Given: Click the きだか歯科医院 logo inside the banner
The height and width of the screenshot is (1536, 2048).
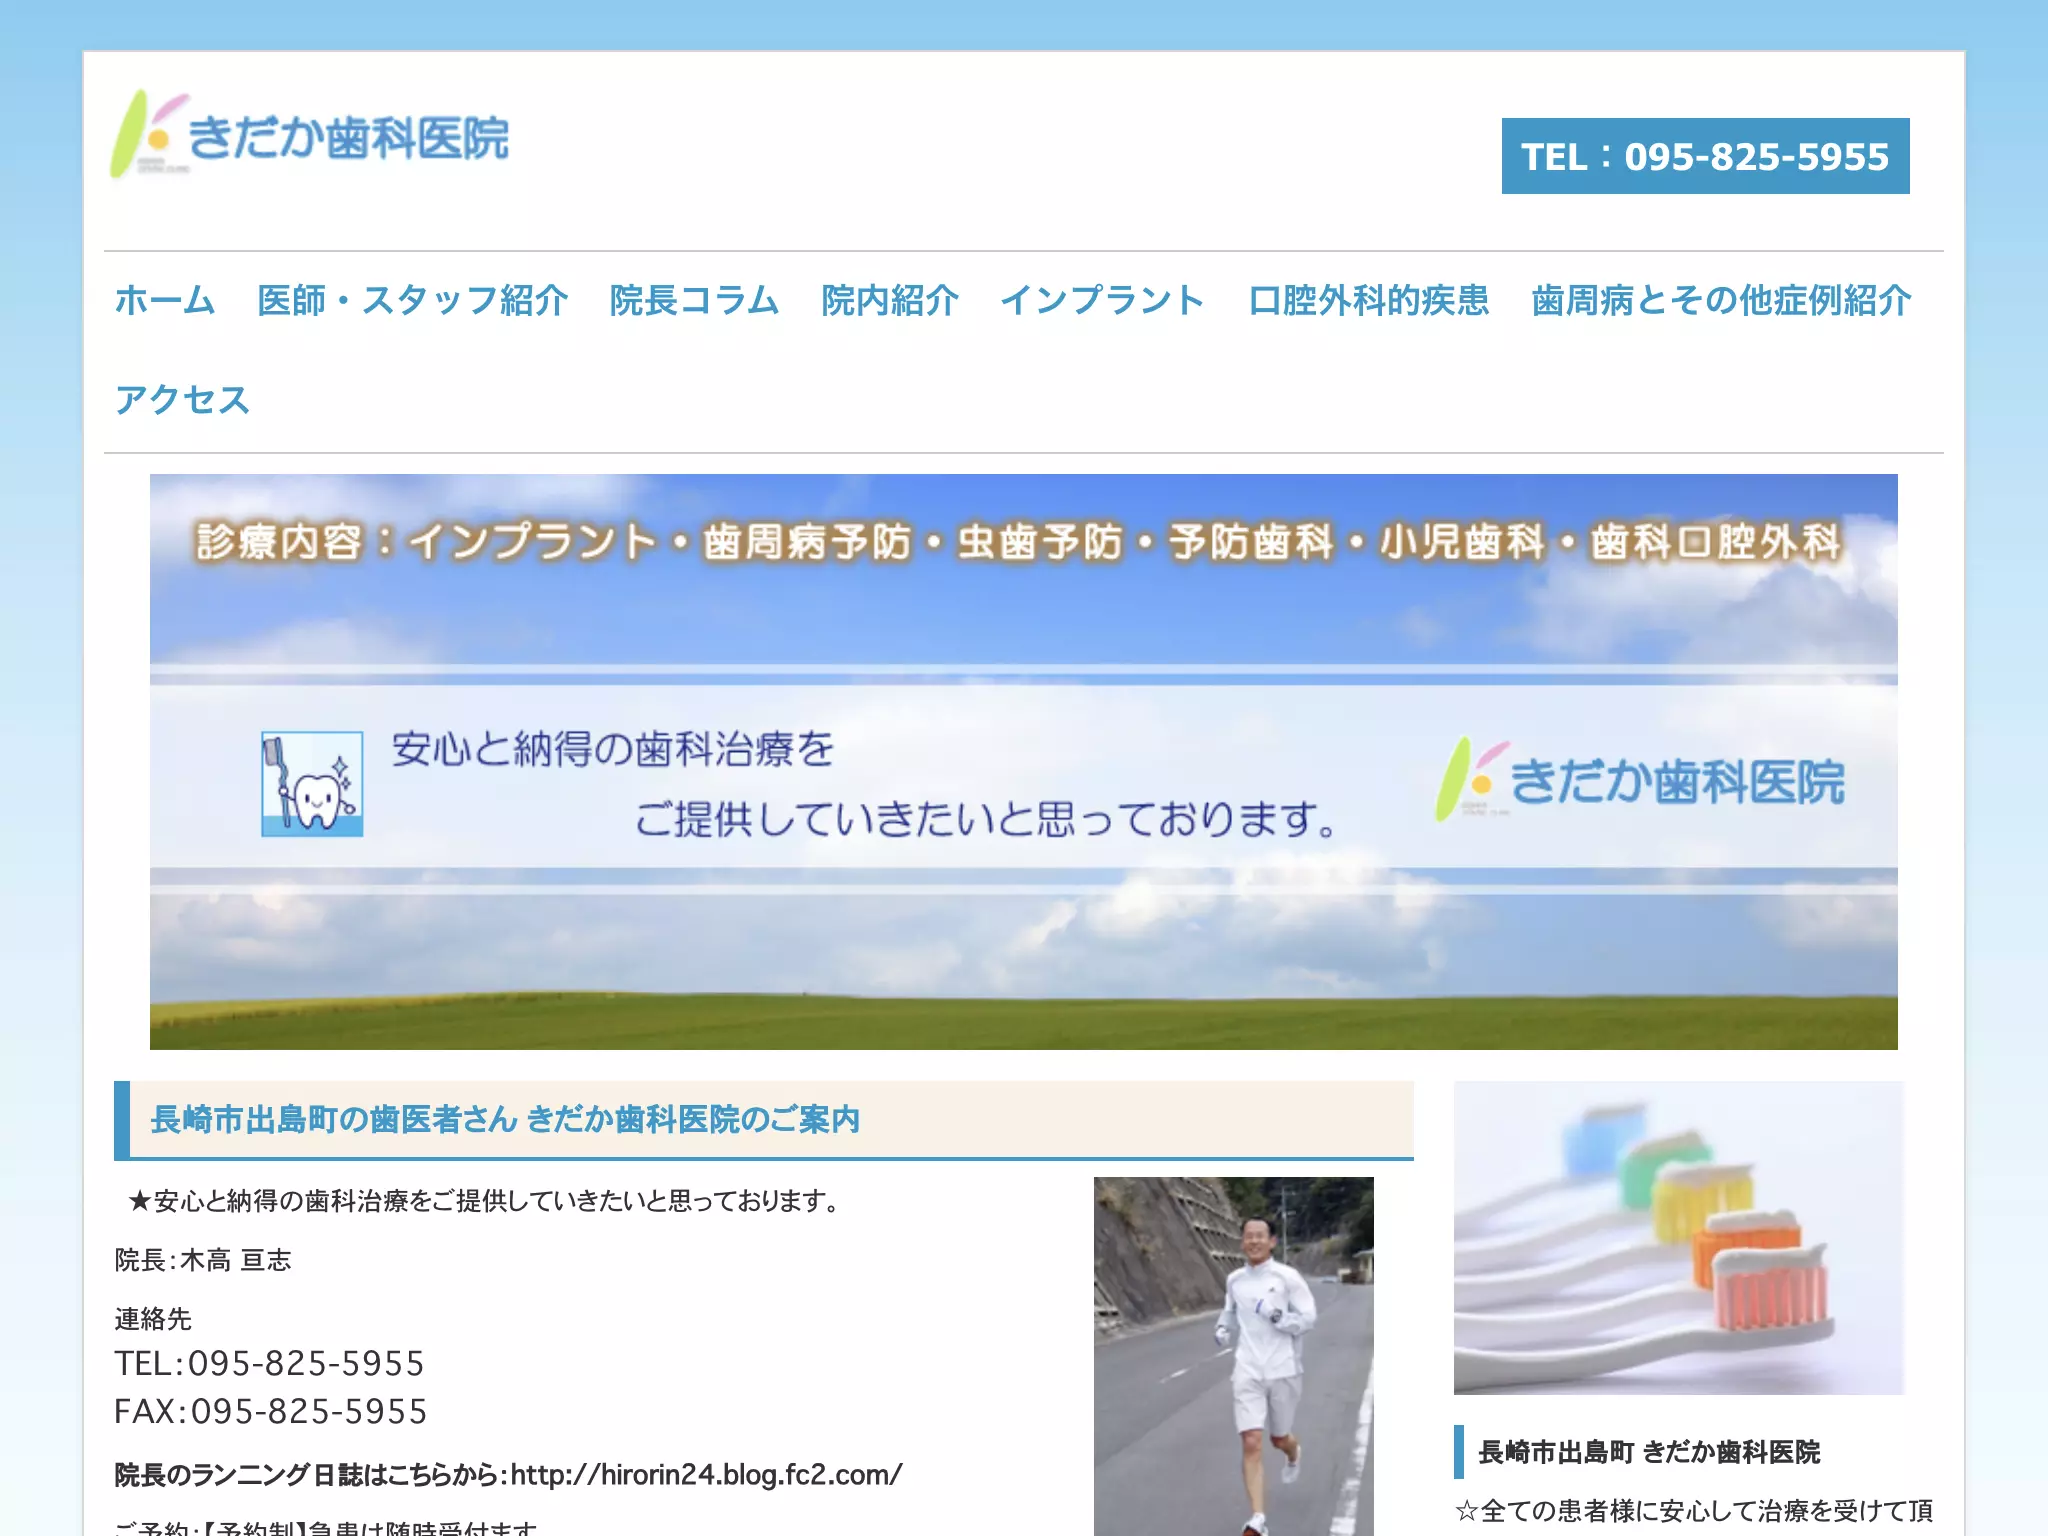Looking at the screenshot, I should tap(1640, 780).
